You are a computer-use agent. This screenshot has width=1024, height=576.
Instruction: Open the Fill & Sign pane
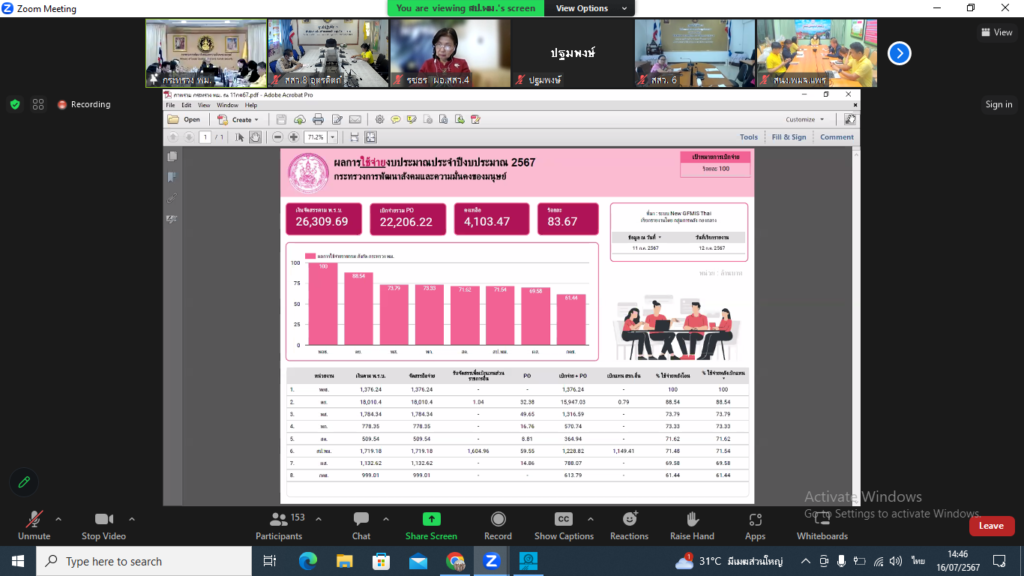point(789,137)
